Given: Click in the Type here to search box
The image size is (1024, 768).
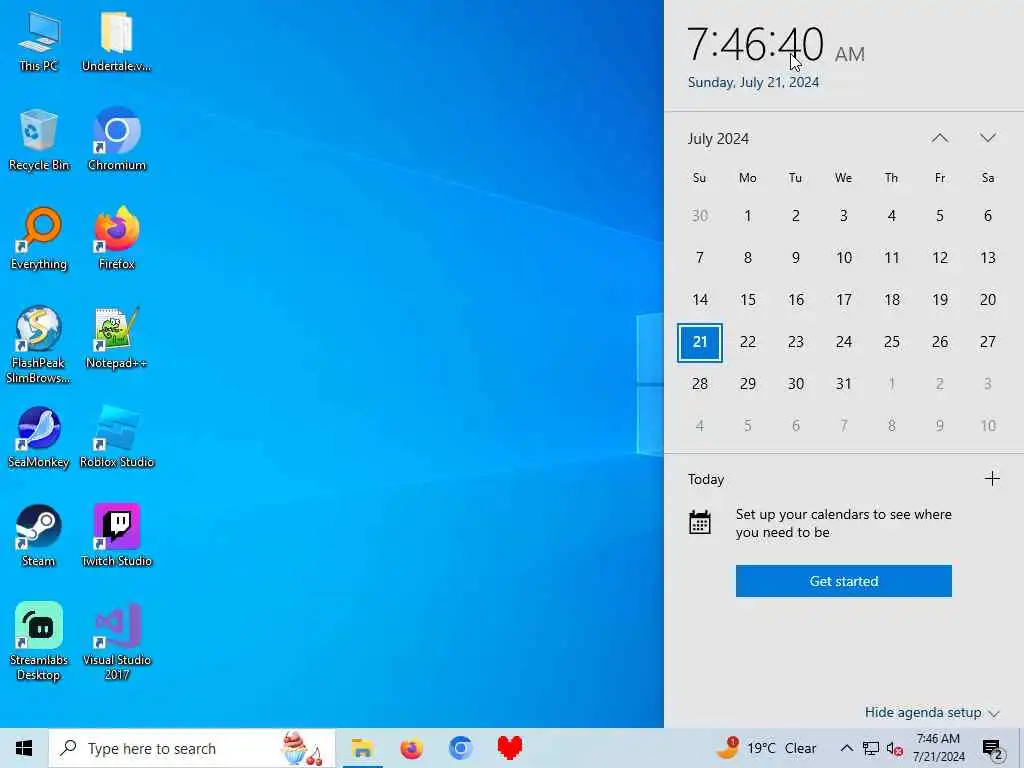Looking at the screenshot, I should (x=192, y=748).
